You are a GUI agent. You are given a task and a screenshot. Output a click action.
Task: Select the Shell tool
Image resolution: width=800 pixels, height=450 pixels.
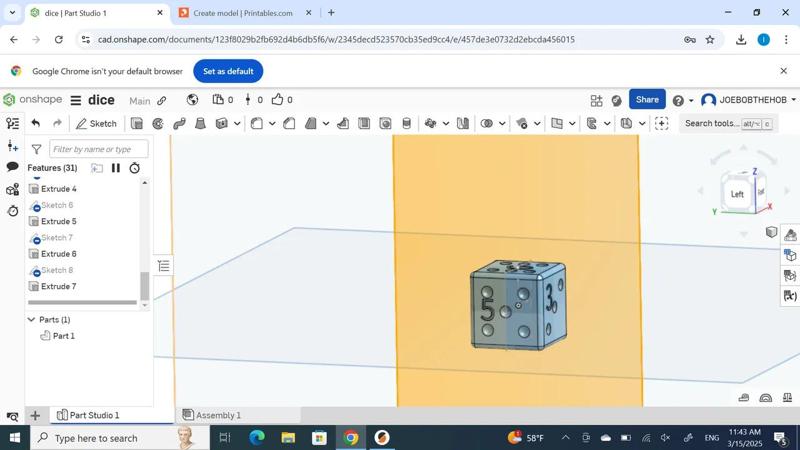tap(364, 123)
